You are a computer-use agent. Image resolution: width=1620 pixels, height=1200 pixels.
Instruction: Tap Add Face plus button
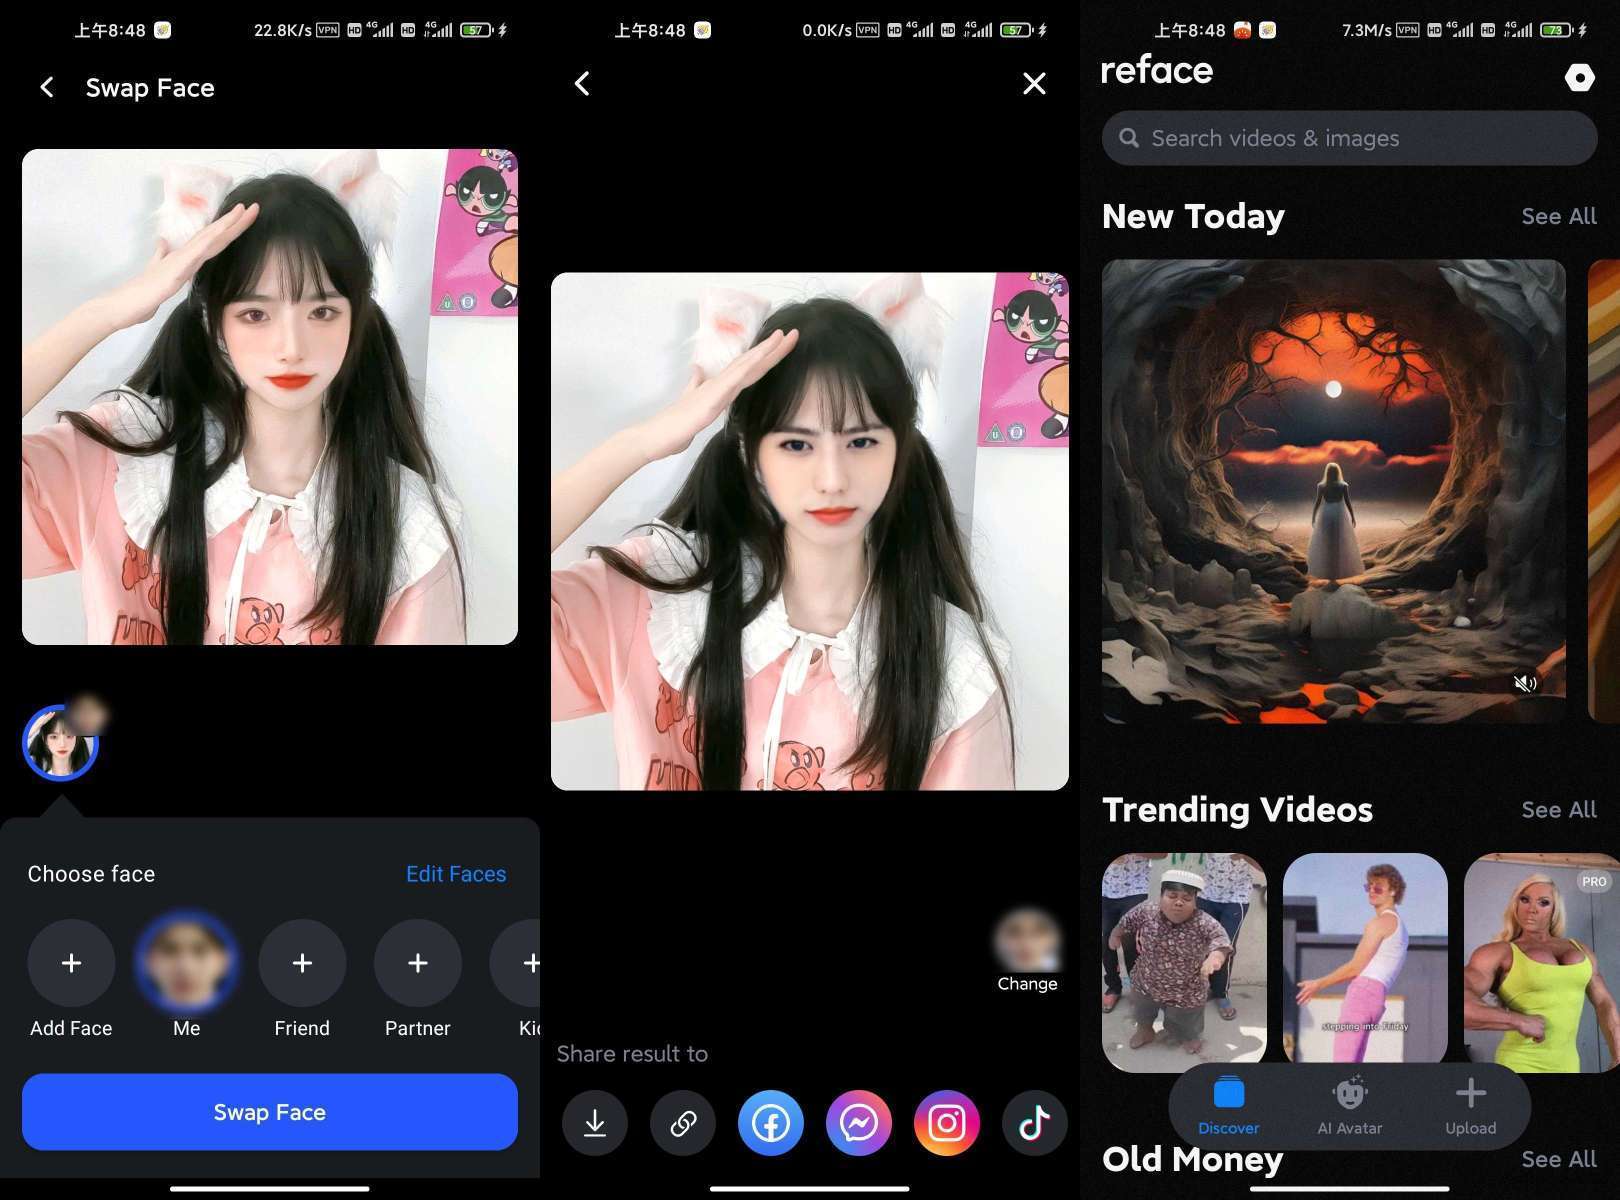coord(71,963)
